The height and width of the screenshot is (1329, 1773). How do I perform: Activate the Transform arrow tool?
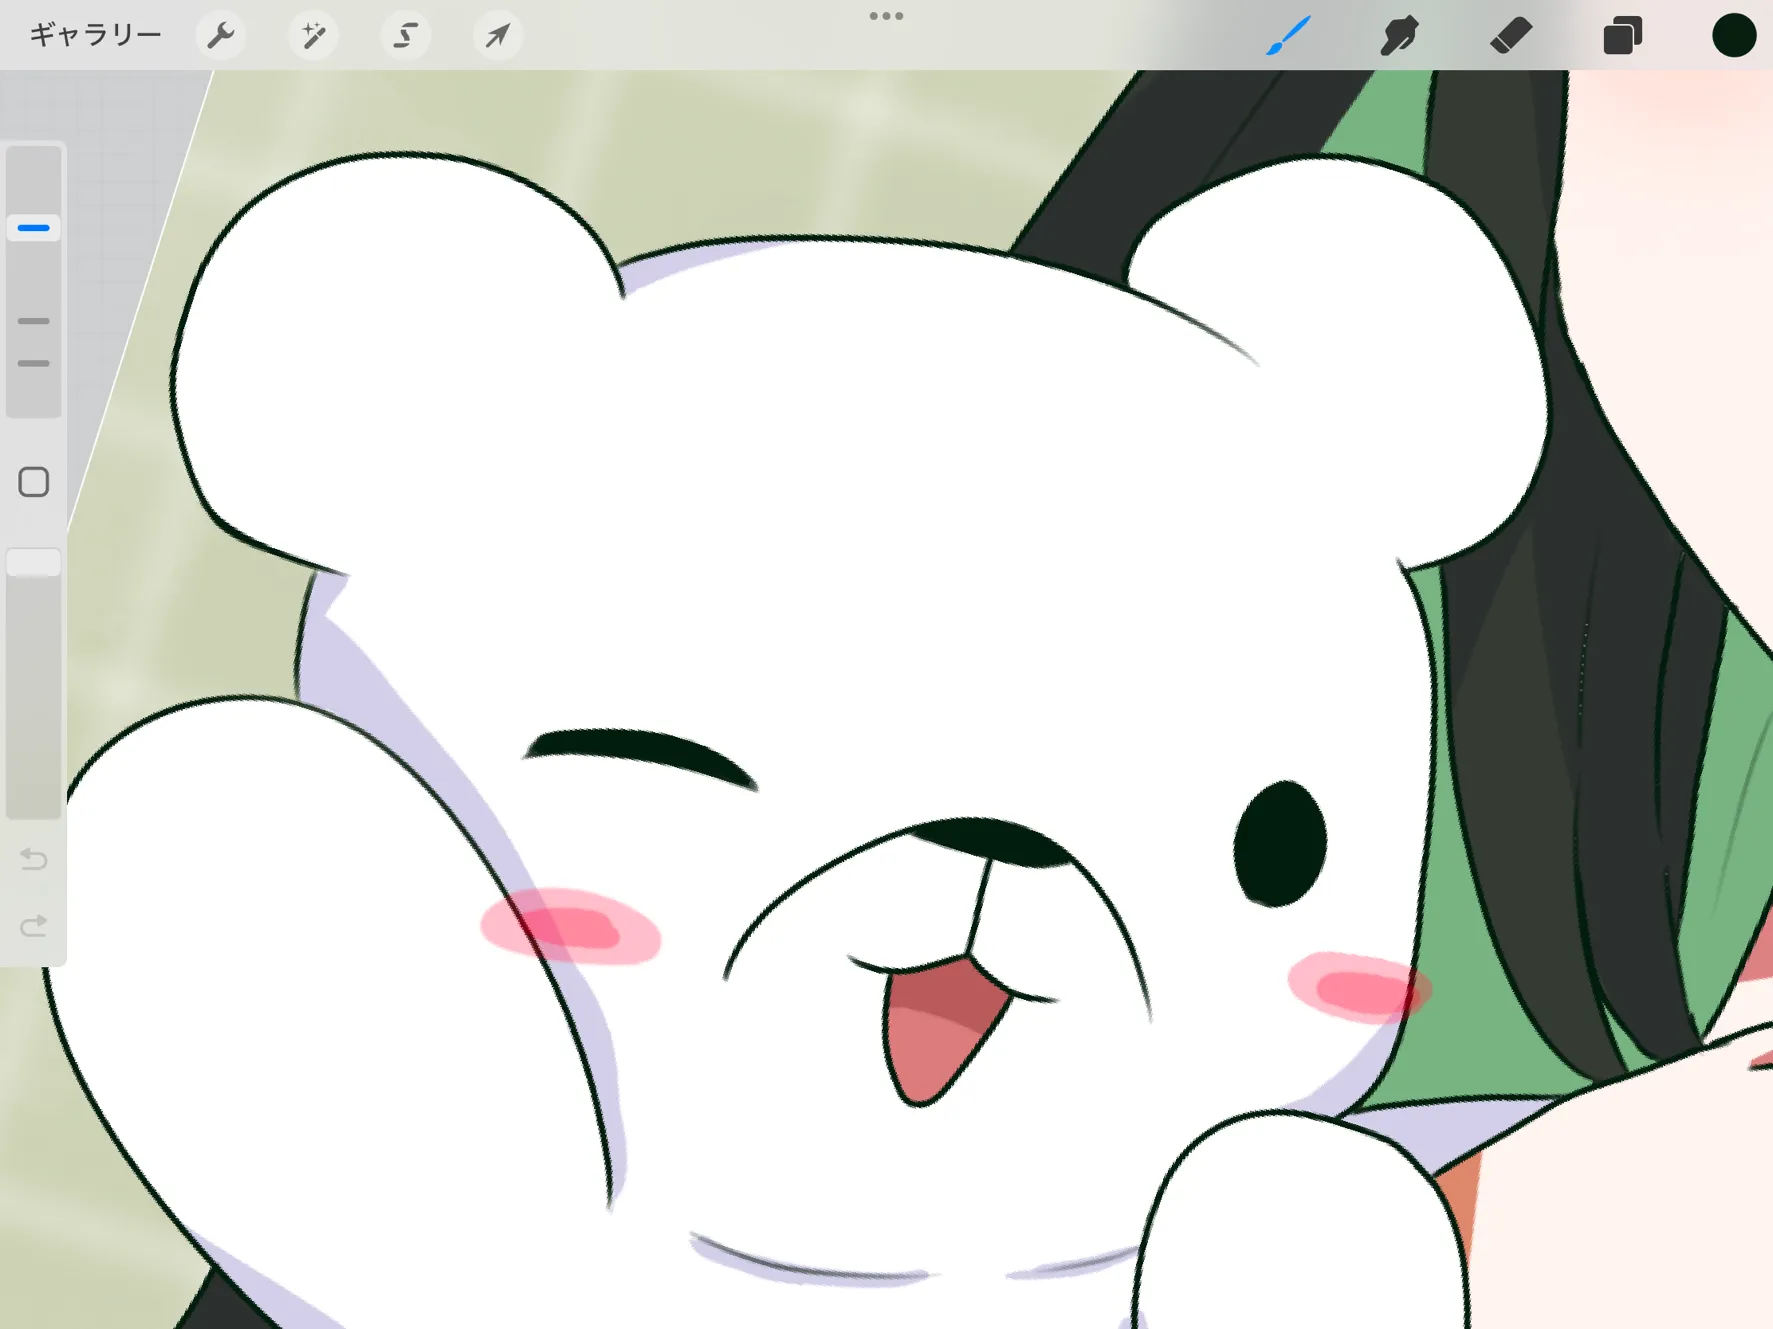click(x=497, y=36)
